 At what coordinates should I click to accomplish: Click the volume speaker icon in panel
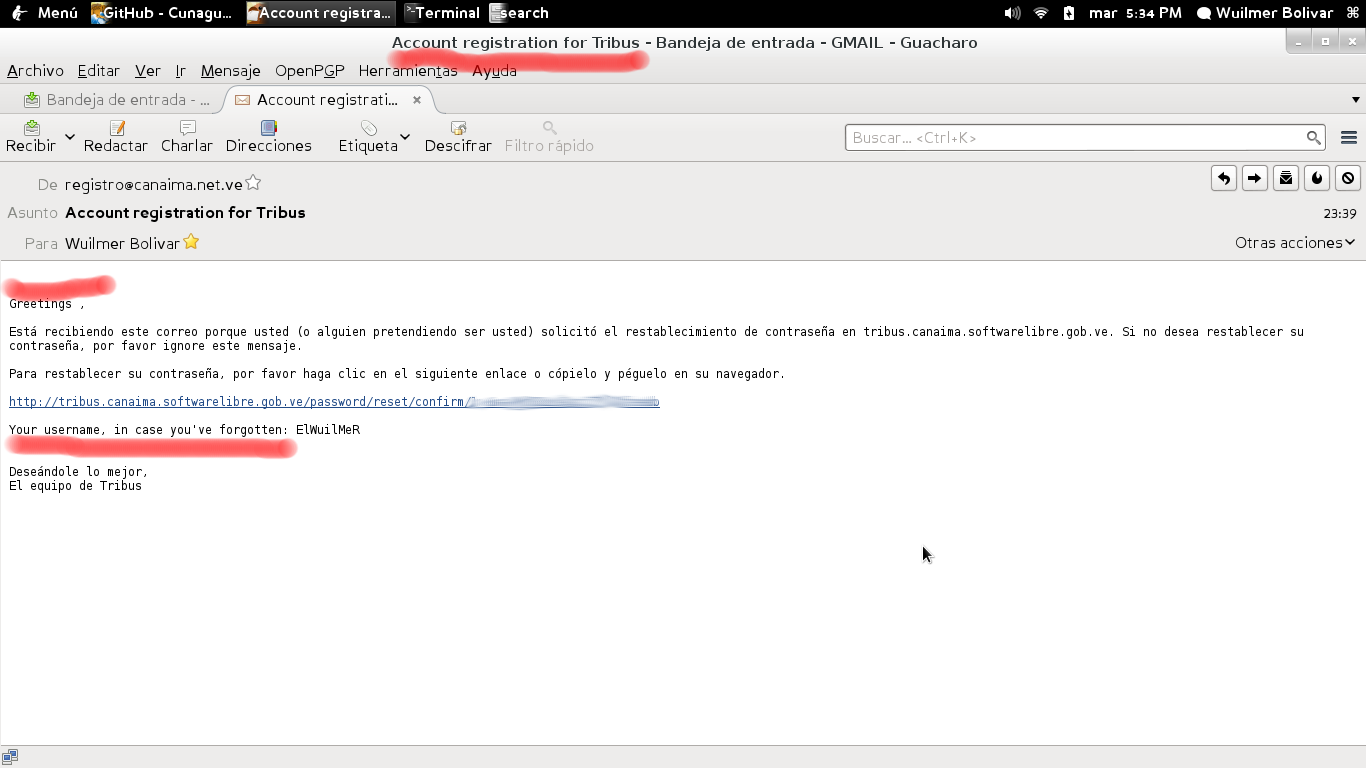point(1012,13)
